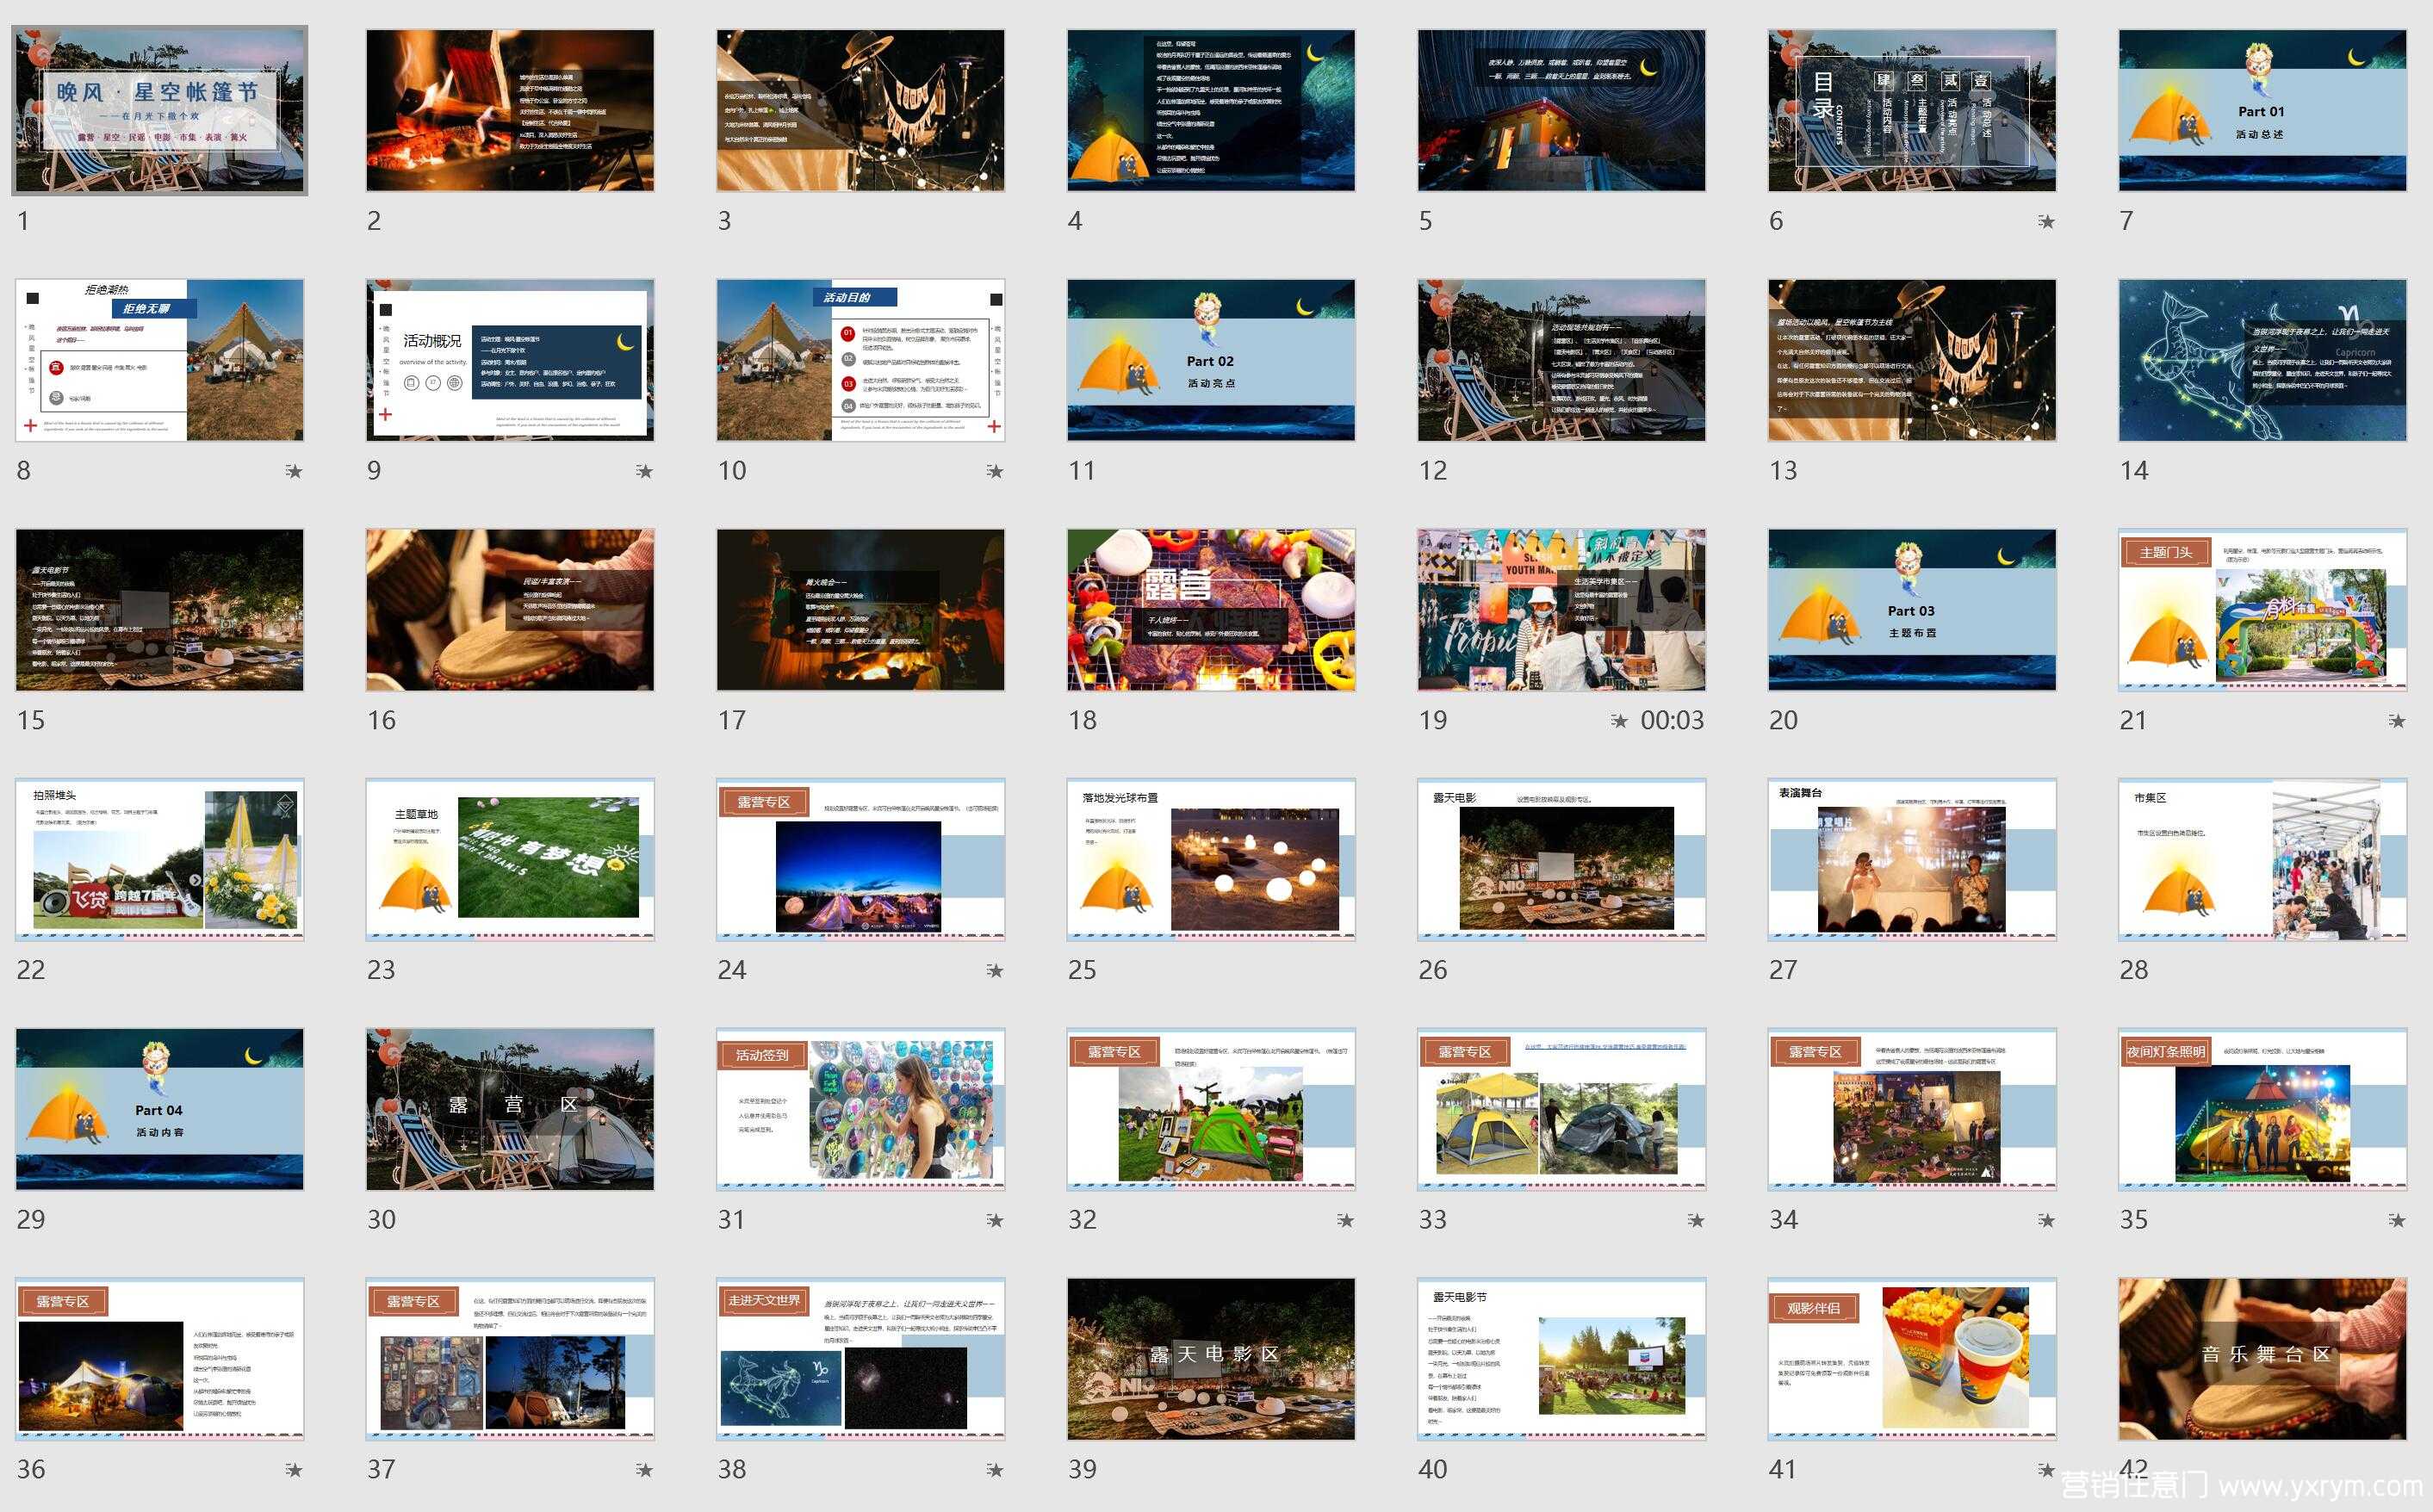Click the star icon beside slide 19's timing
The height and width of the screenshot is (1512, 2433).
[x=1619, y=720]
